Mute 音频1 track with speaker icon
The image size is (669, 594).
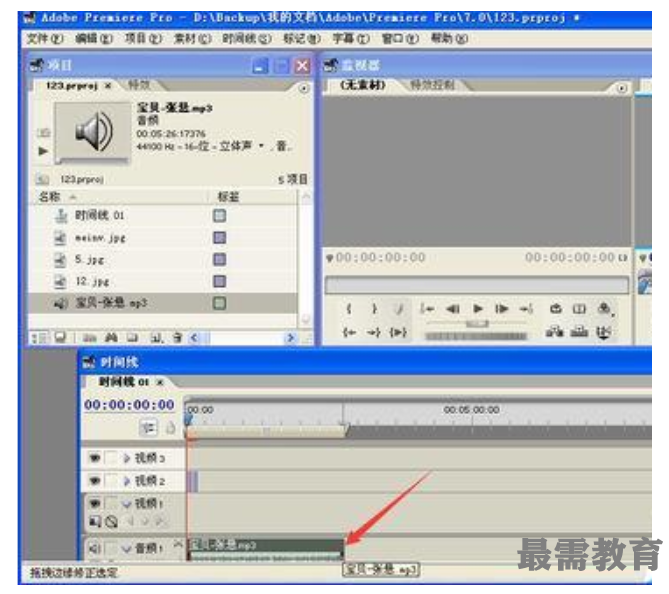tap(95, 547)
